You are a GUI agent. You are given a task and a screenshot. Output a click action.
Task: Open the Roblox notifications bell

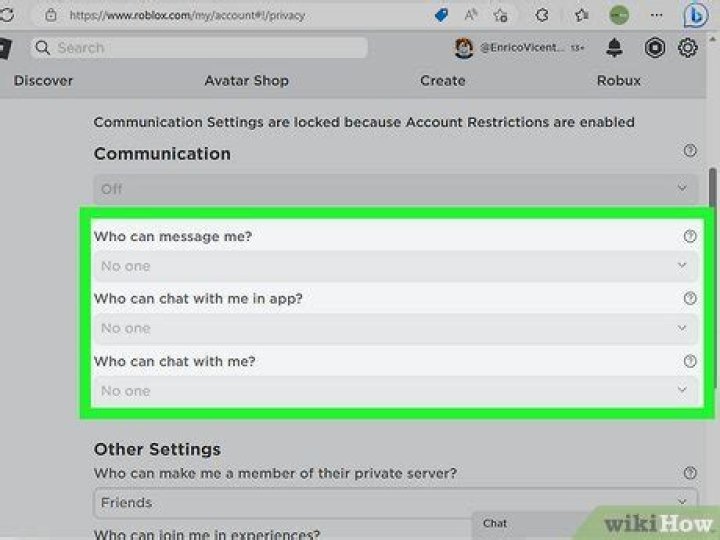point(615,48)
